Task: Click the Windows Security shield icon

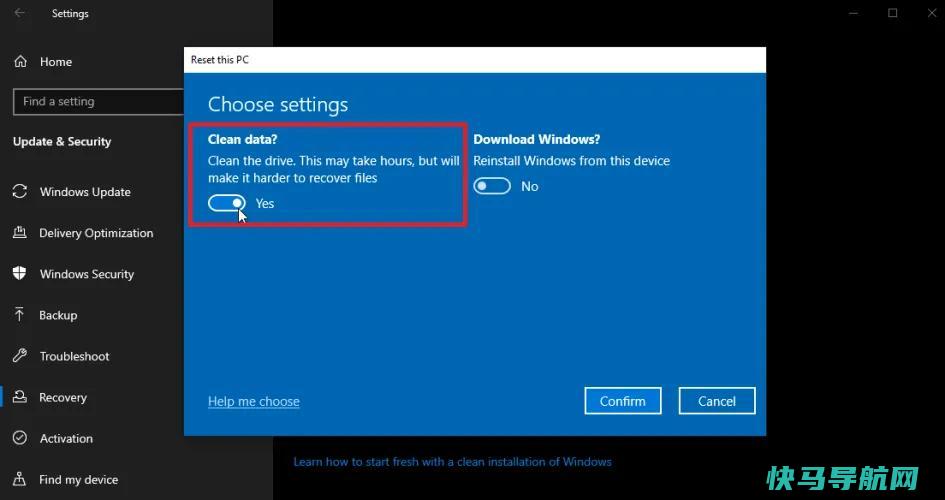Action: click(x=20, y=273)
